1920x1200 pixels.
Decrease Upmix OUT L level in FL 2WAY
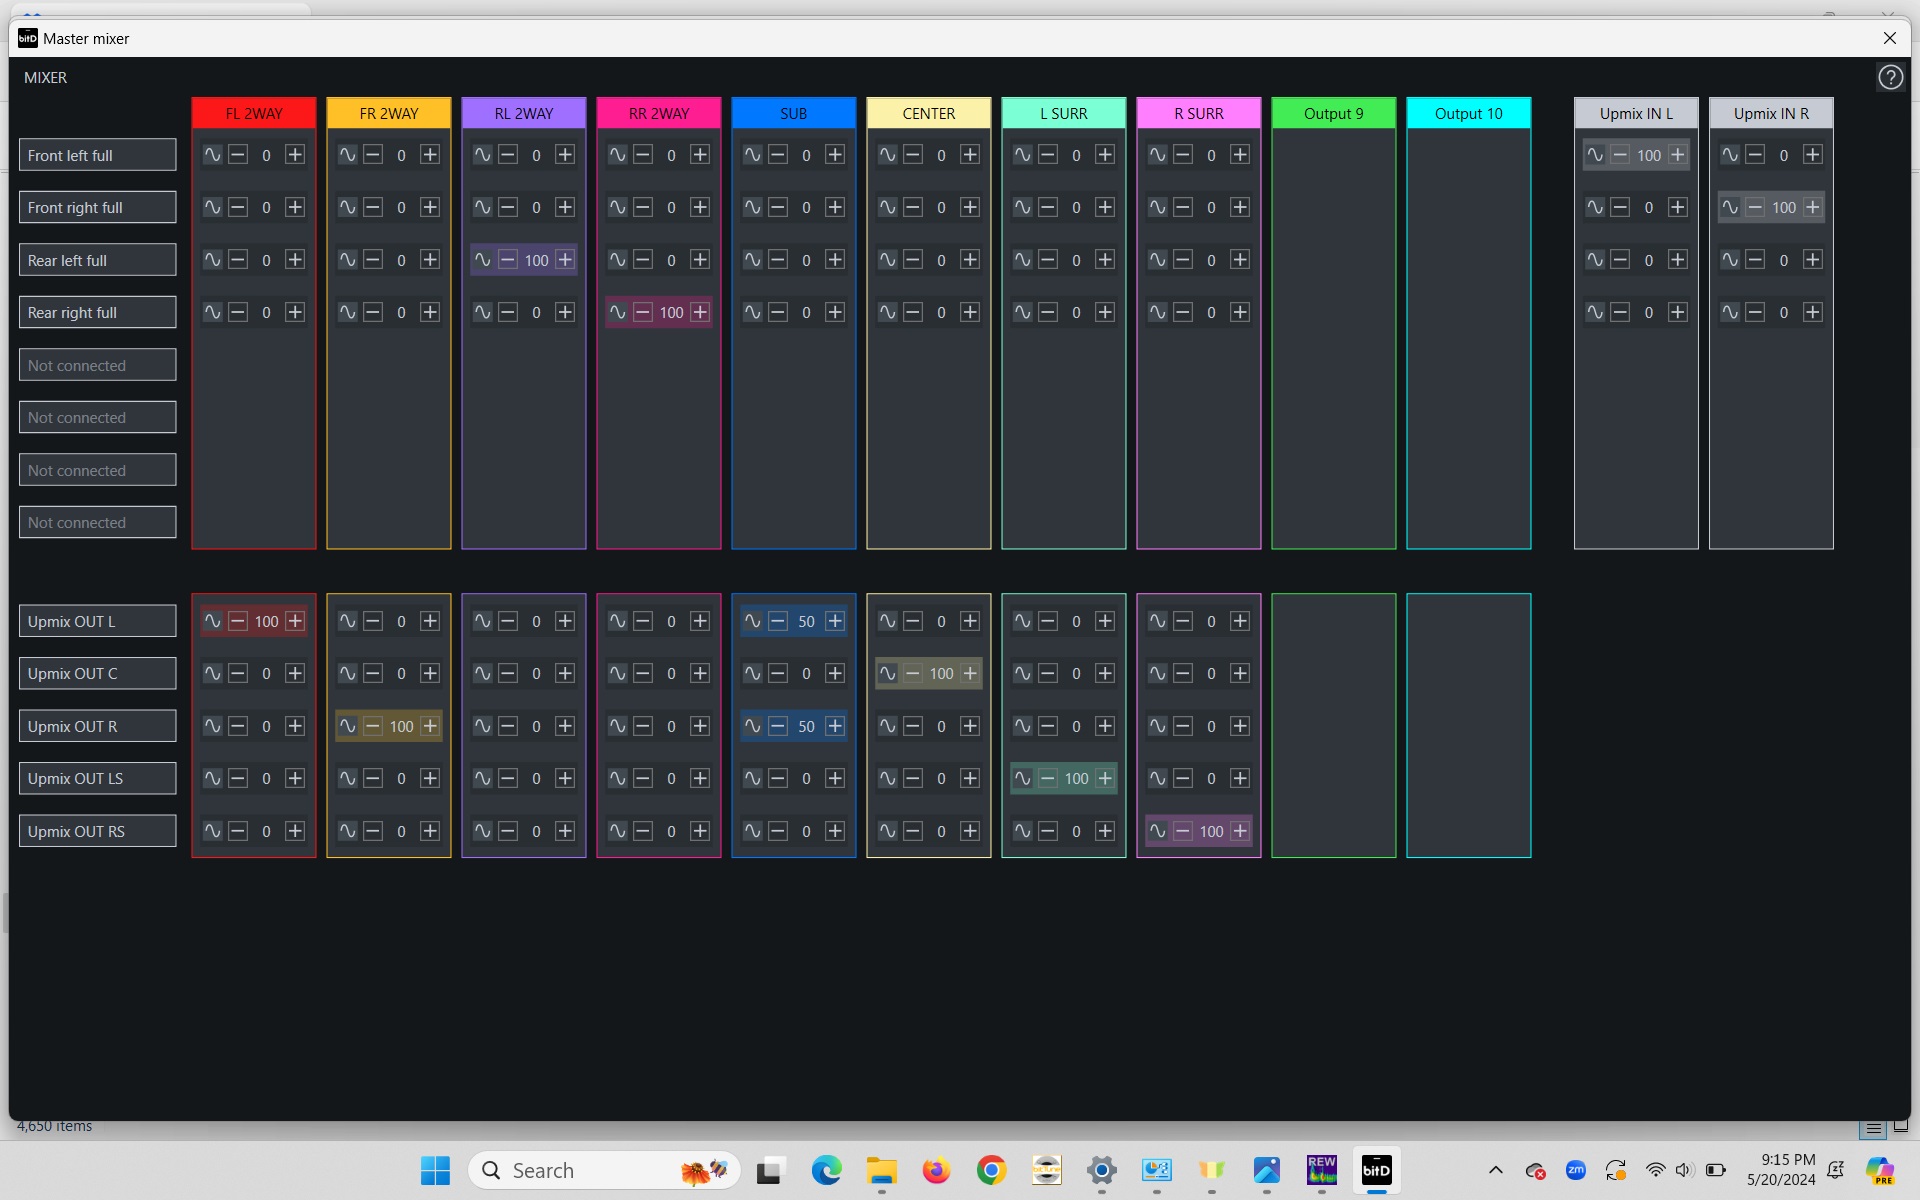(x=238, y=621)
